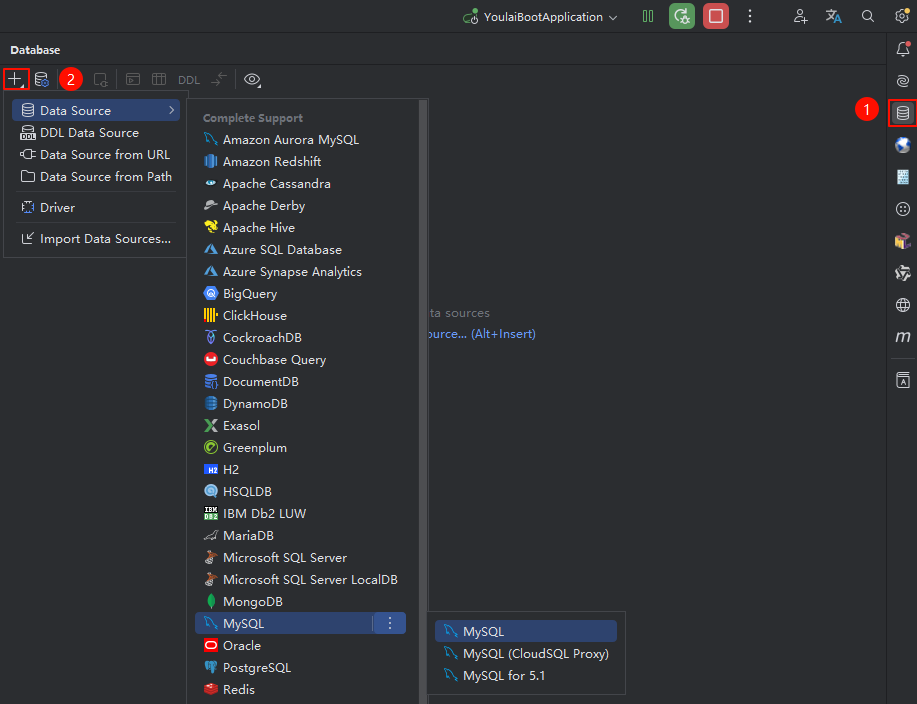Select Azure SQL Database

coord(301,250)
